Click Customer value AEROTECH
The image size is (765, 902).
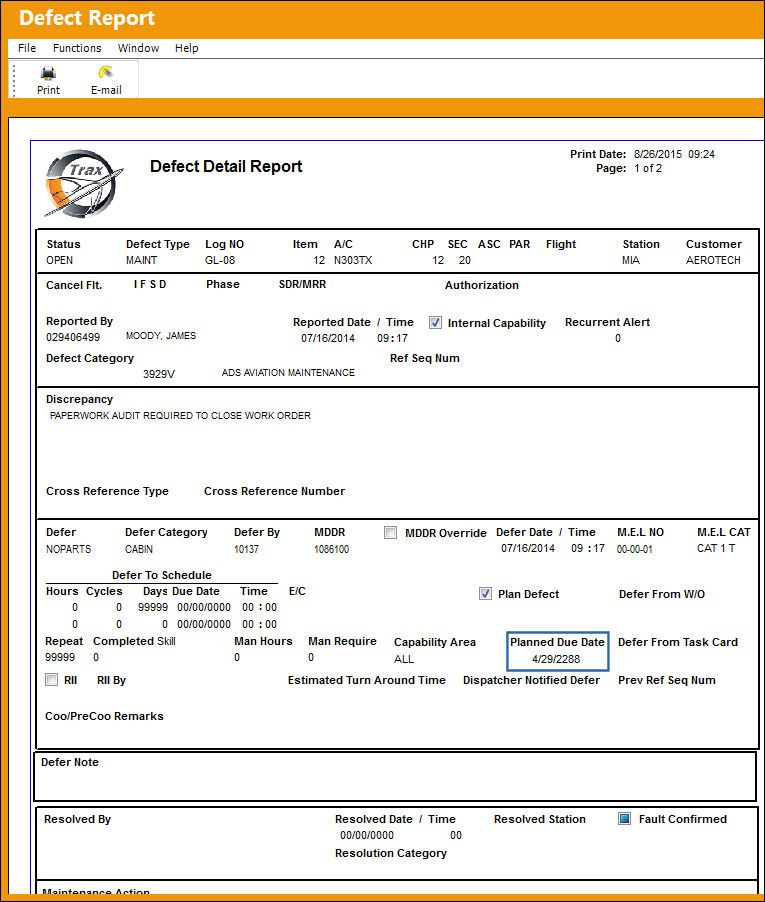[x=713, y=261]
